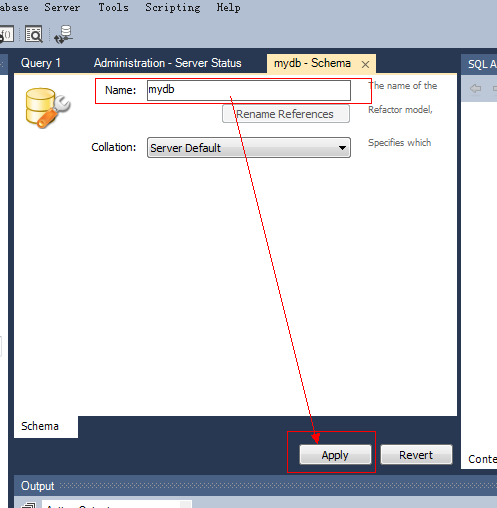Click the schema database wrench icon
The width and height of the screenshot is (497, 508).
[x=47, y=107]
